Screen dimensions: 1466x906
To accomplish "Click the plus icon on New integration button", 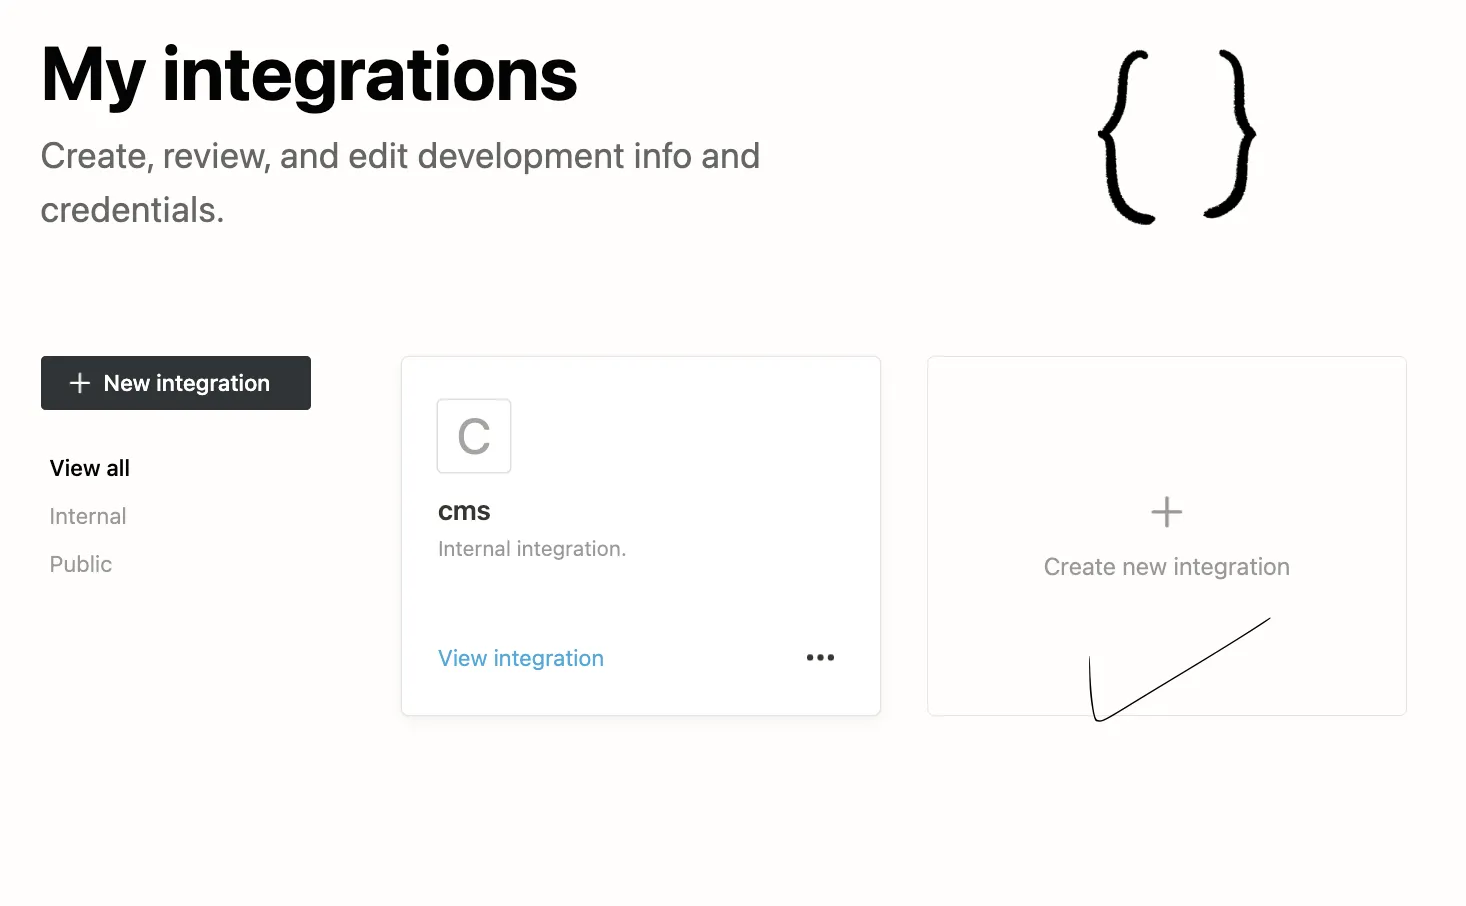I will (x=78, y=383).
